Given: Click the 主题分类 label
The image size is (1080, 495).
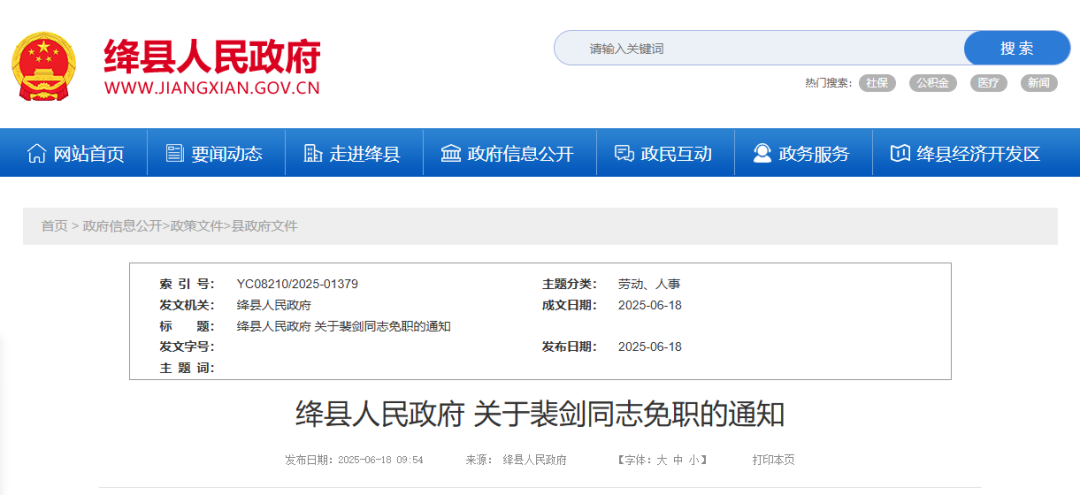Looking at the screenshot, I should click(x=570, y=284).
